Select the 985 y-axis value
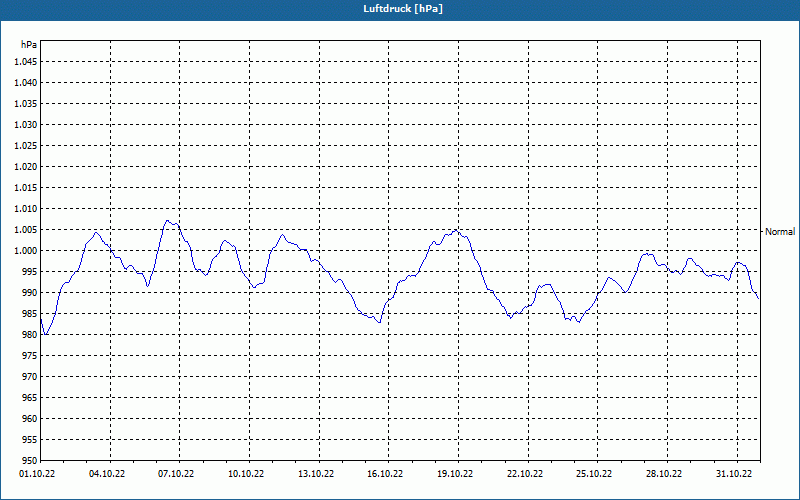This screenshot has height=500, width=800. point(30,314)
